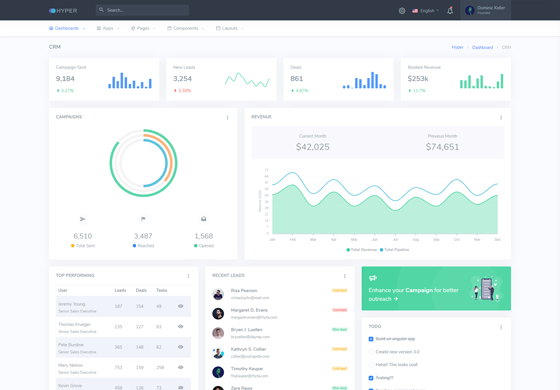The image size is (560, 390).
Task: View Jeremy Young's details via the eye icon
Action: click(x=181, y=306)
